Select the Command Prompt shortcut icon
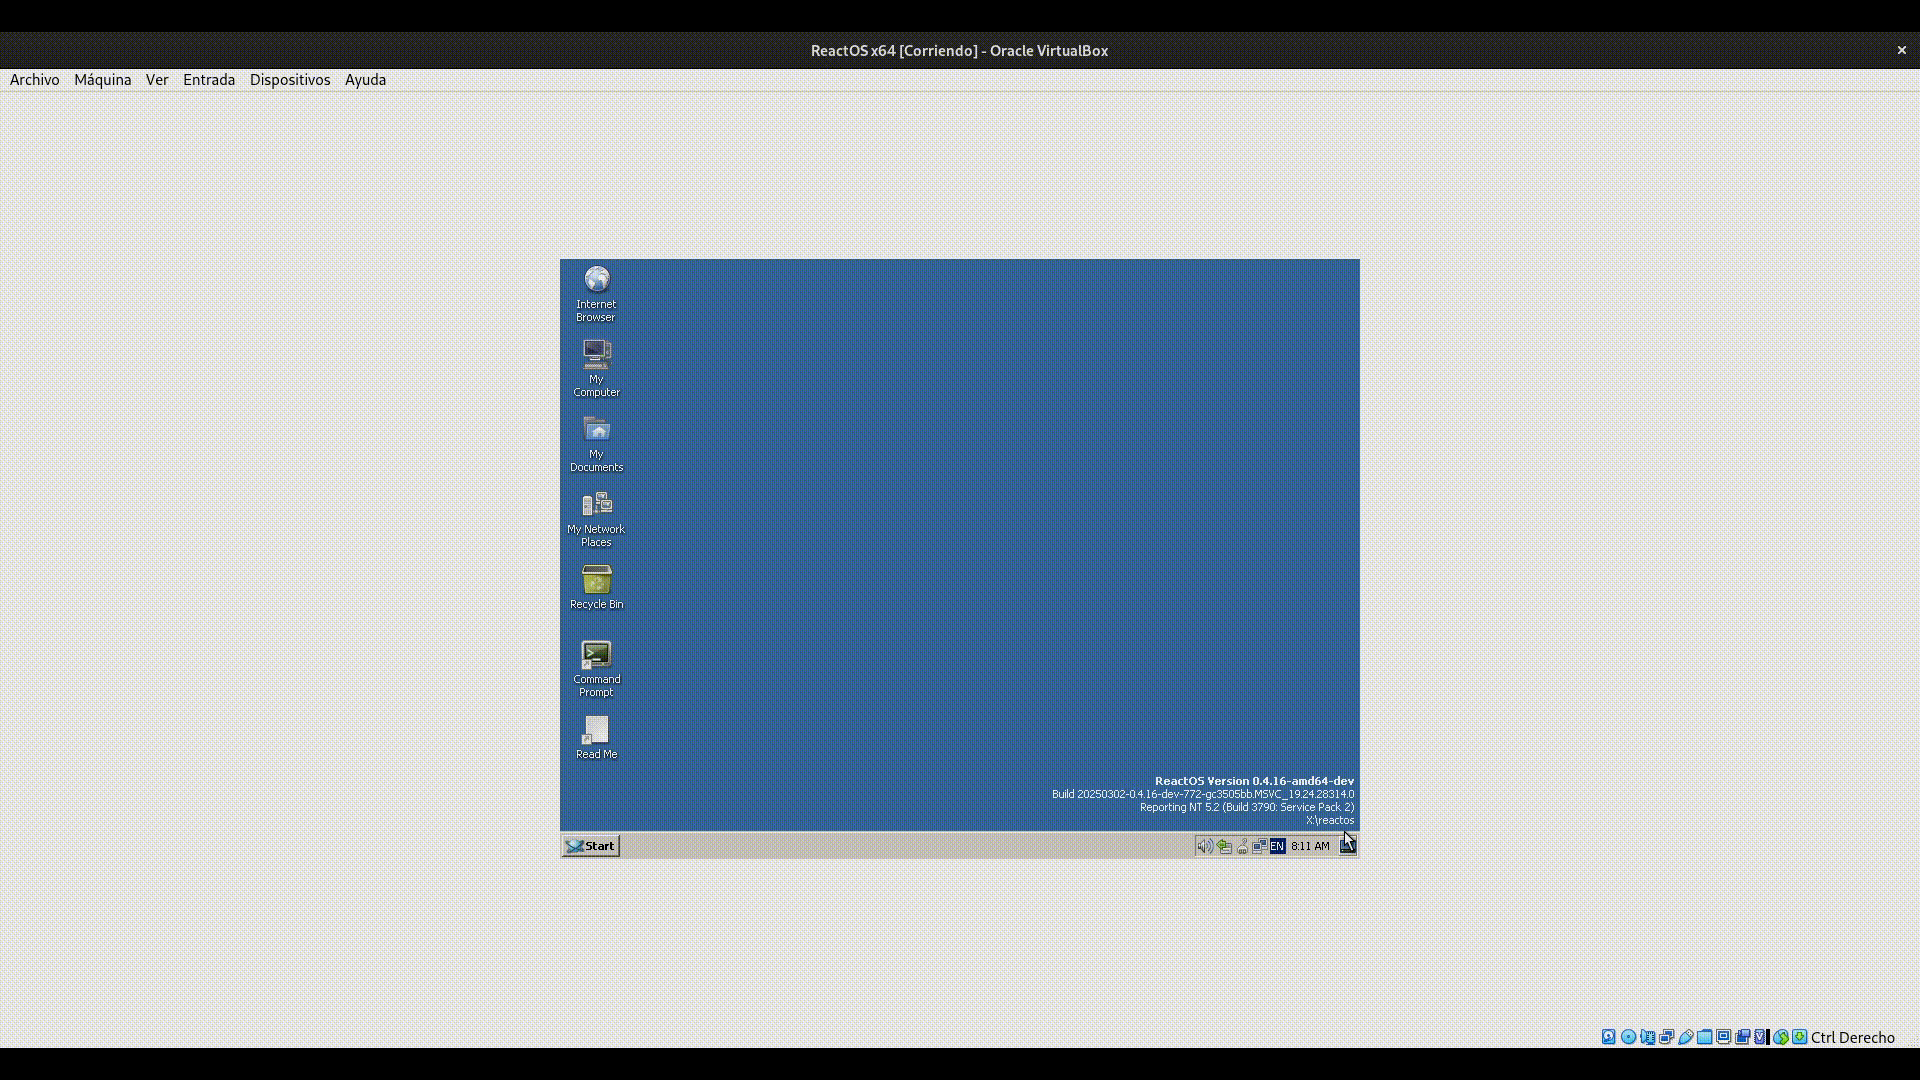This screenshot has height=1080, width=1920. tap(596, 669)
